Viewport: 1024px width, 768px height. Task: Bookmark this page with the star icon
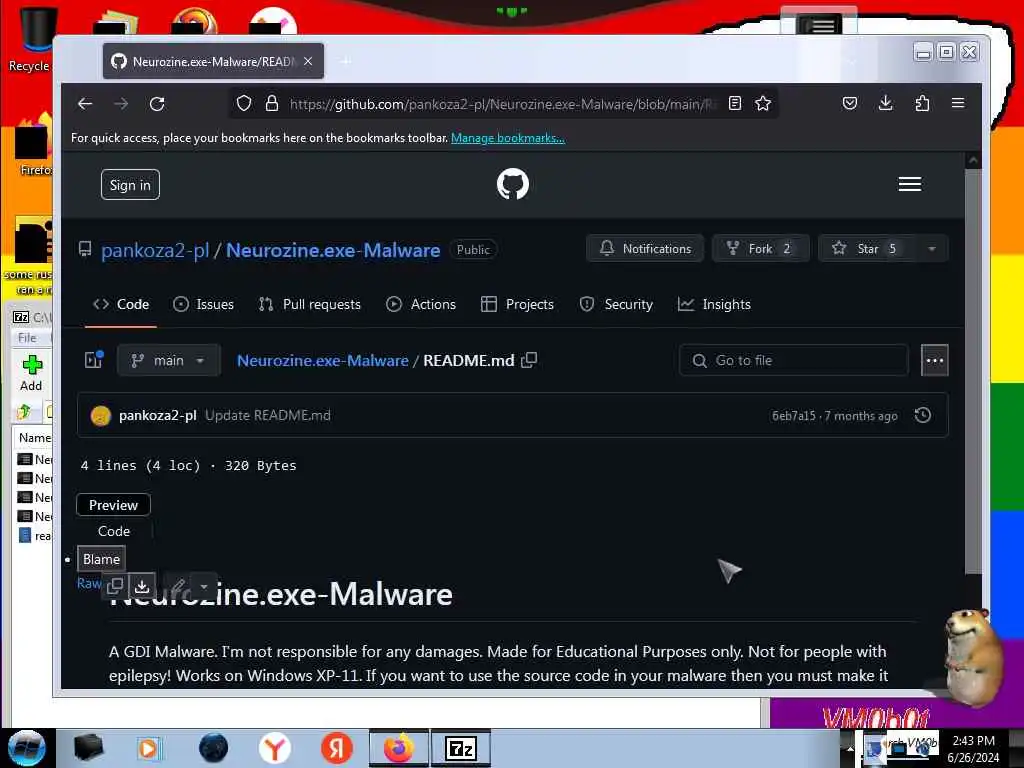[763, 103]
